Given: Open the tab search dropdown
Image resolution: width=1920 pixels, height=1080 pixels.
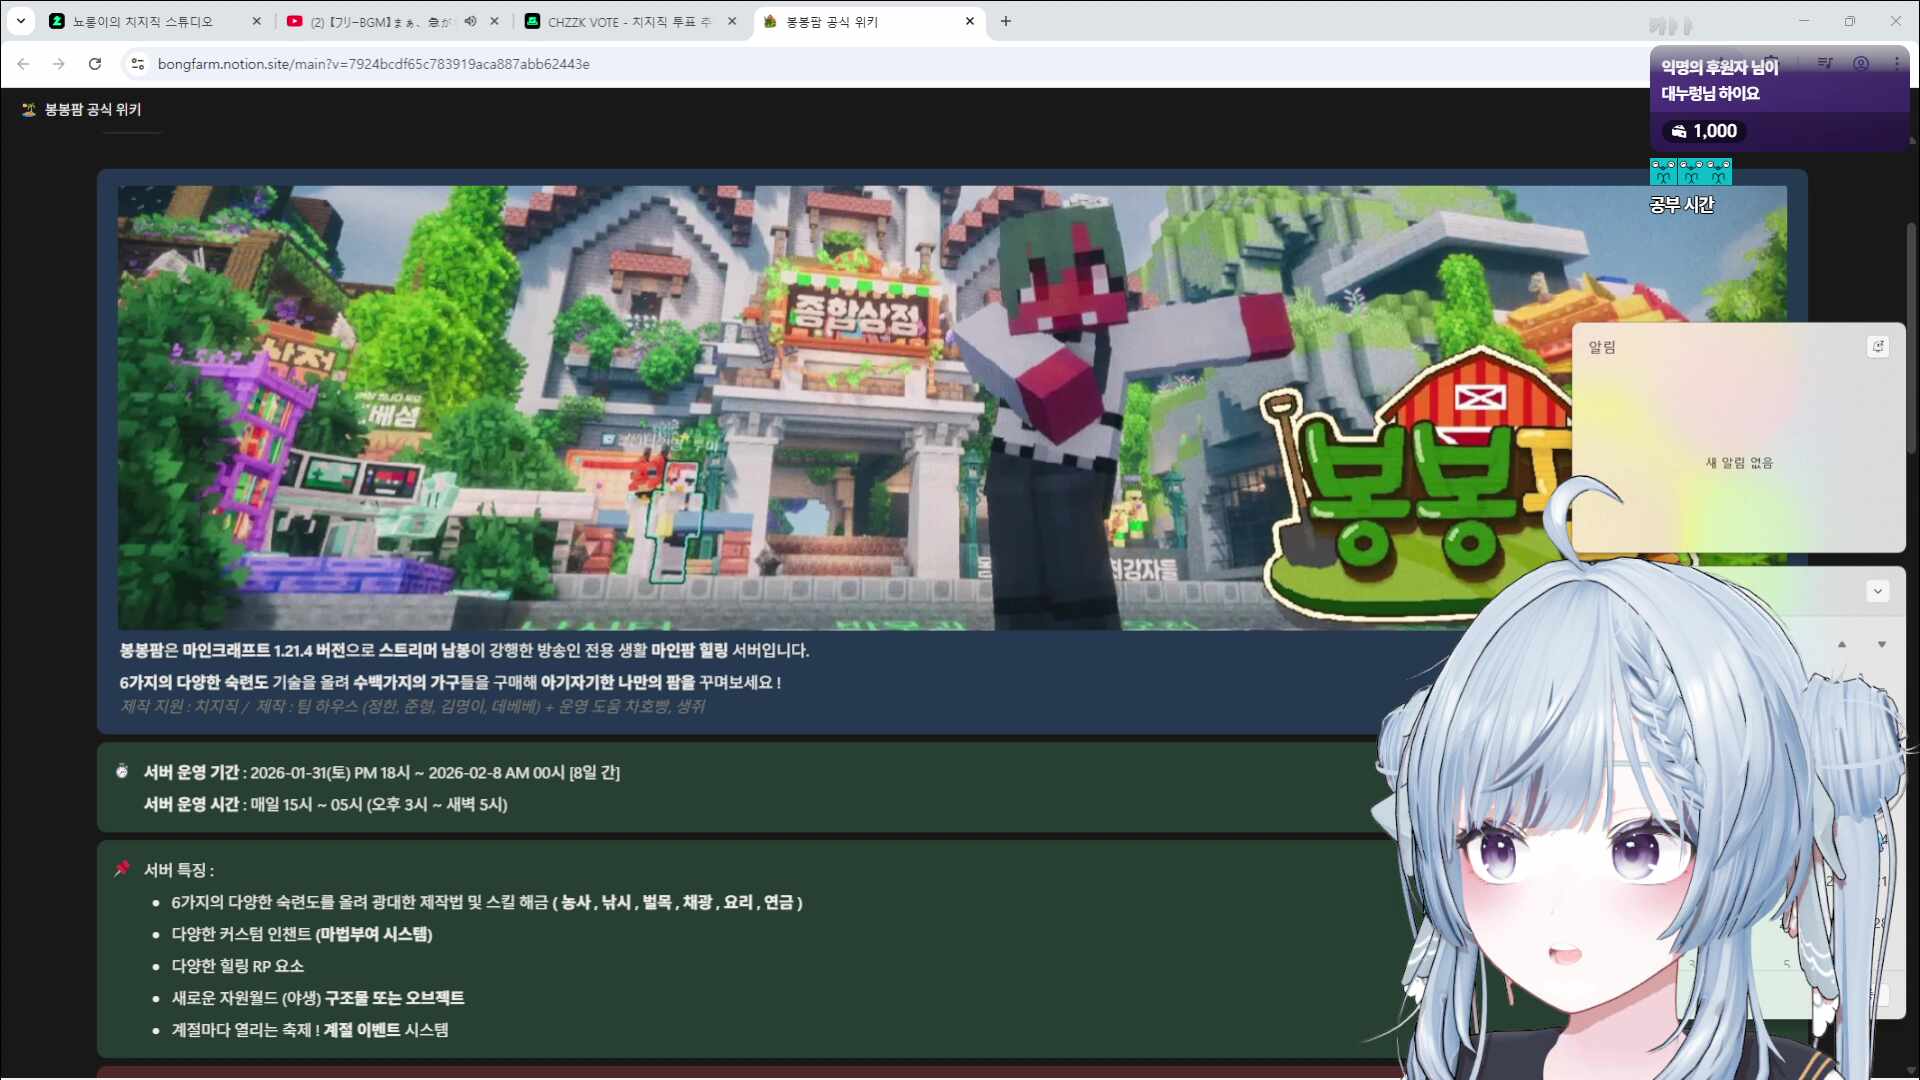Looking at the screenshot, I should pyautogui.click(x=20, y=20).
